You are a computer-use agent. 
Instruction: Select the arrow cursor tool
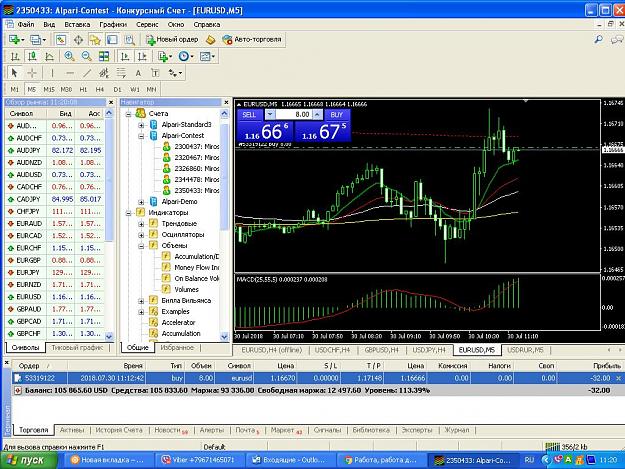pyautogui.click(x=15, y=73)
